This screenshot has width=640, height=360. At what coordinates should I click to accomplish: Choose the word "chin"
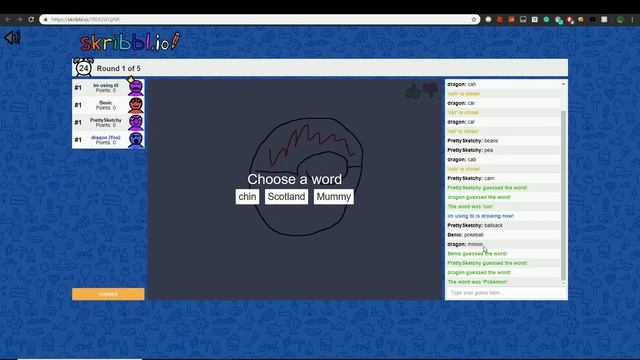coord(247,197)
